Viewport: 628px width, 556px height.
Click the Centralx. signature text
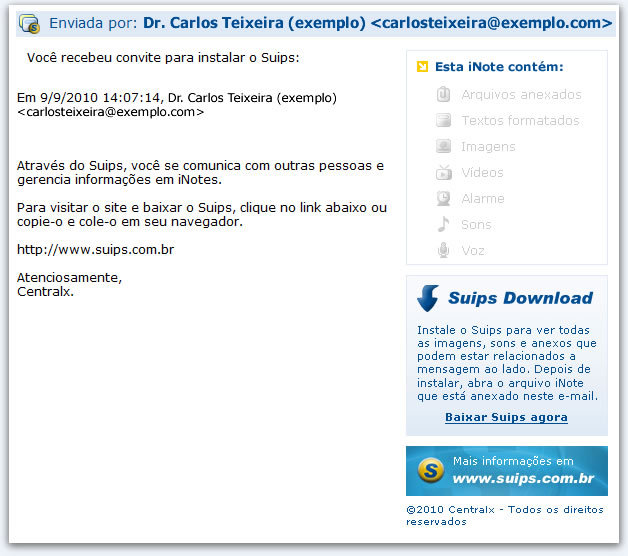pos(45,292)
